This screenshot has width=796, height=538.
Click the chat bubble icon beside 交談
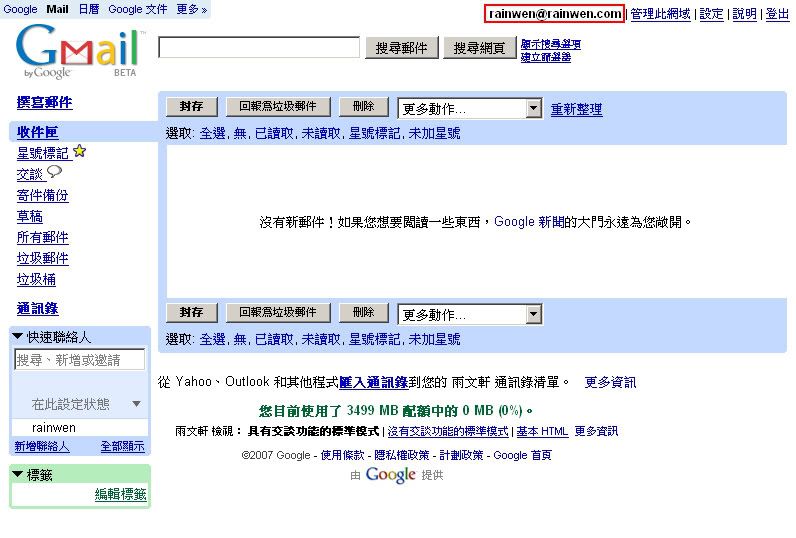point(55,173)
